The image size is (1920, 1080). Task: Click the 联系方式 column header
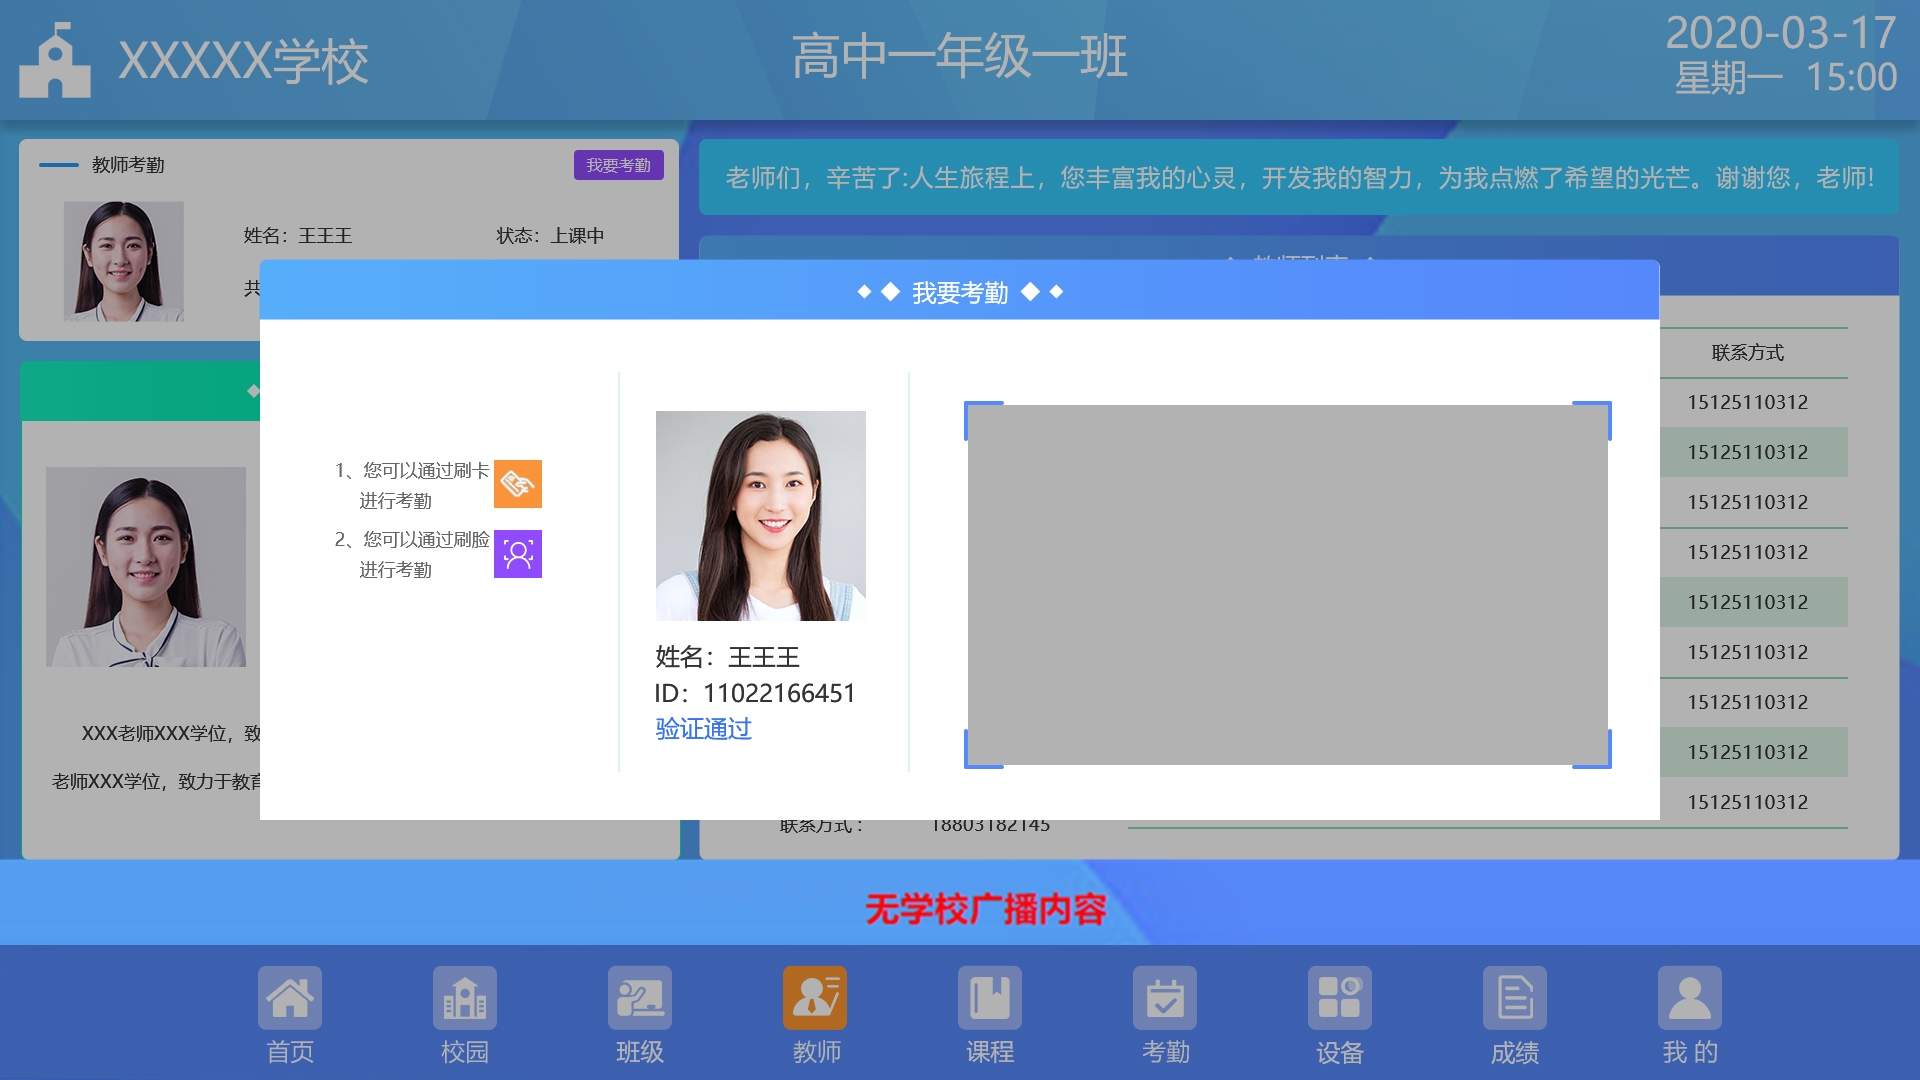[1747, 353]
